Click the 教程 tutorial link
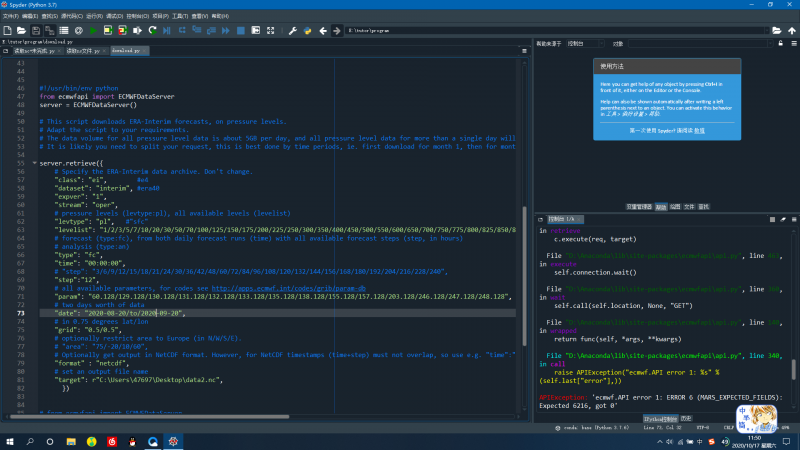The height and width of the screenshot is (450, 800). pyautogui.click(x=700, y=130)
